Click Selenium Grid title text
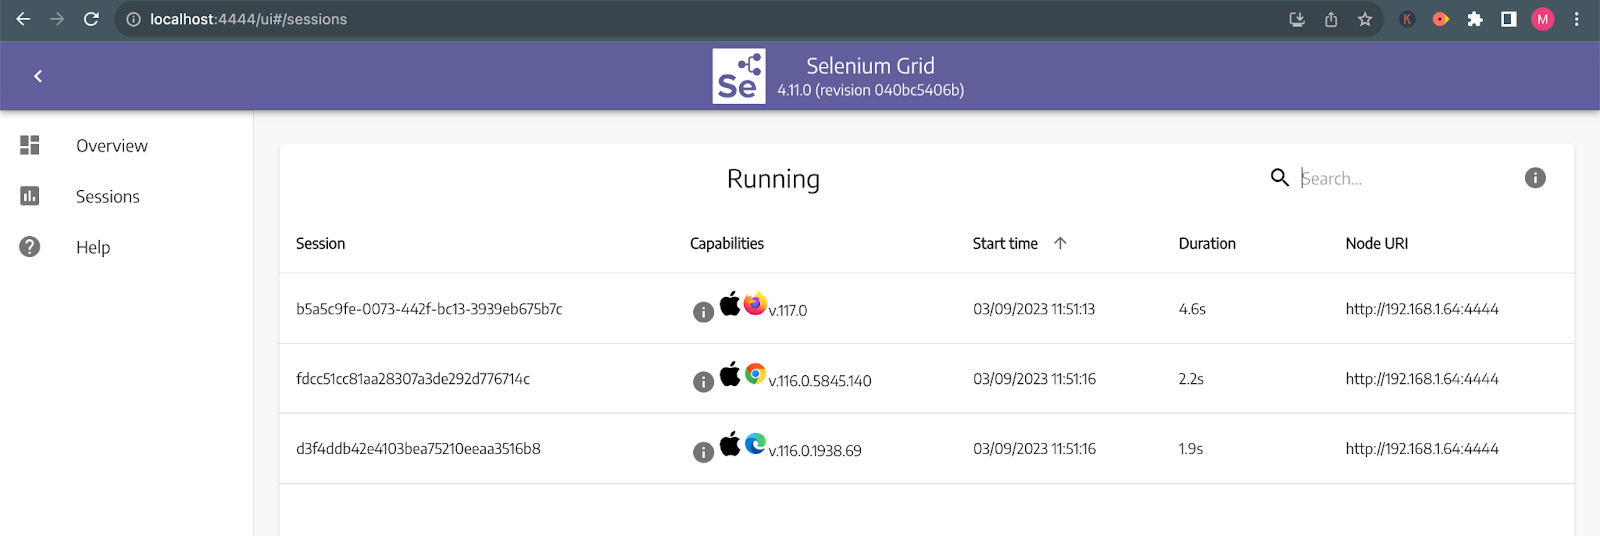The image size is (1600, 536). click(870, 66)
